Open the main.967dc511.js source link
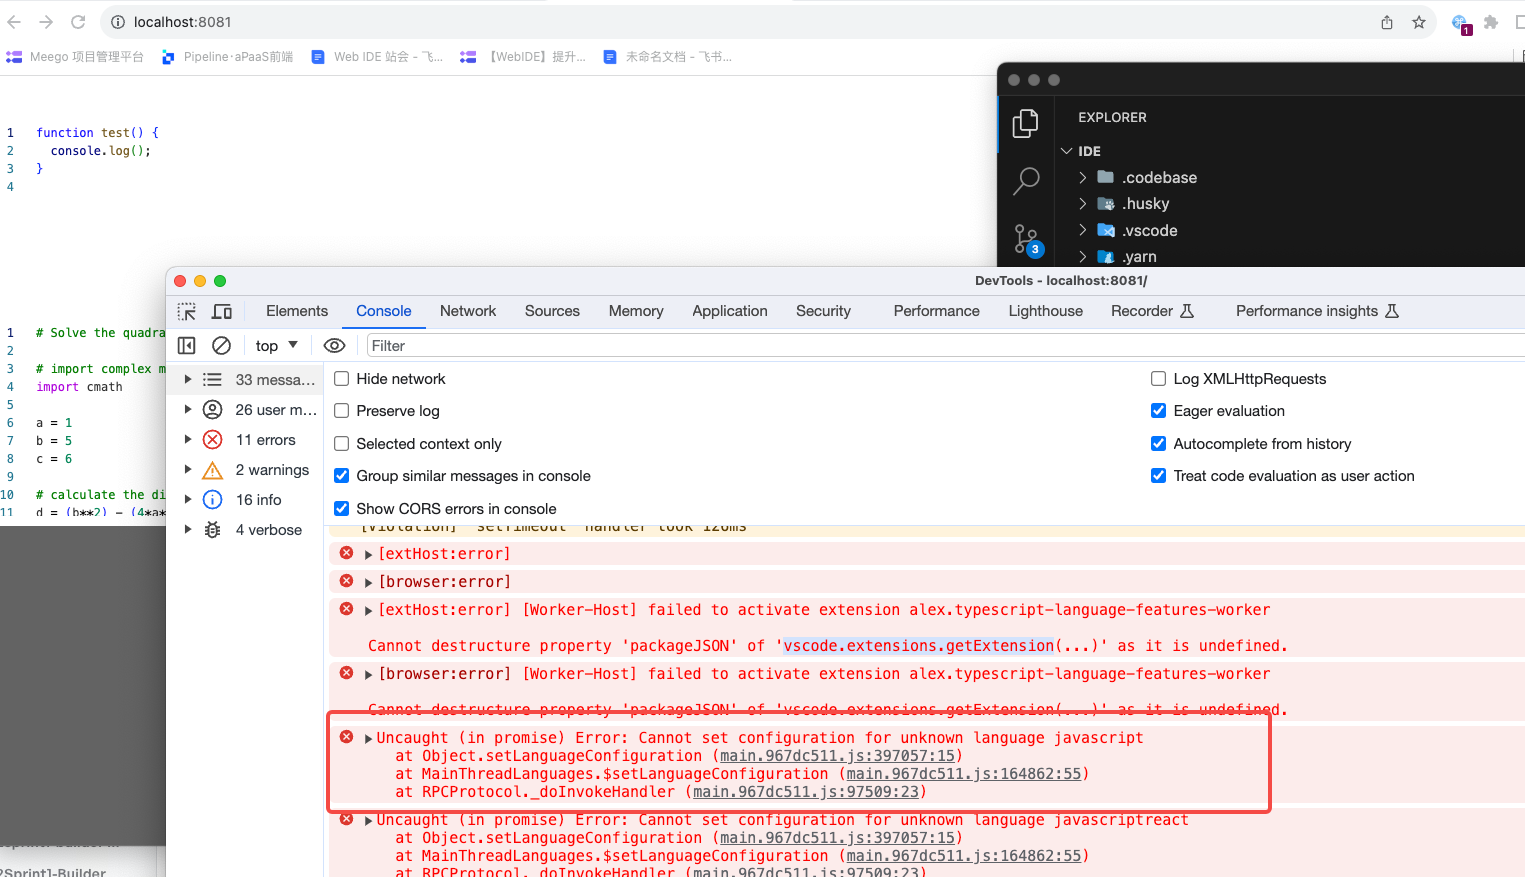Screen dimensions: 1525x877 [837, 755]
